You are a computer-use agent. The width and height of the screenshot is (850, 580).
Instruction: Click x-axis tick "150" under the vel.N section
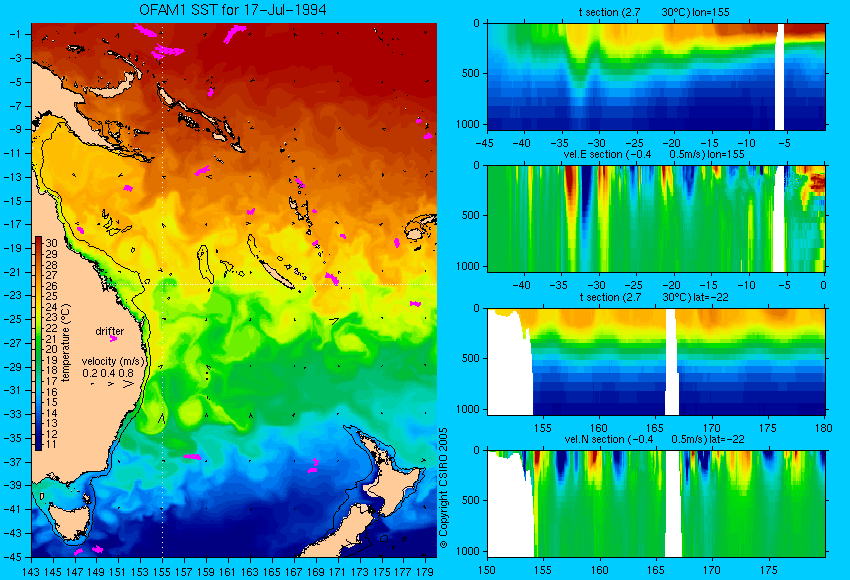[486, 570]
